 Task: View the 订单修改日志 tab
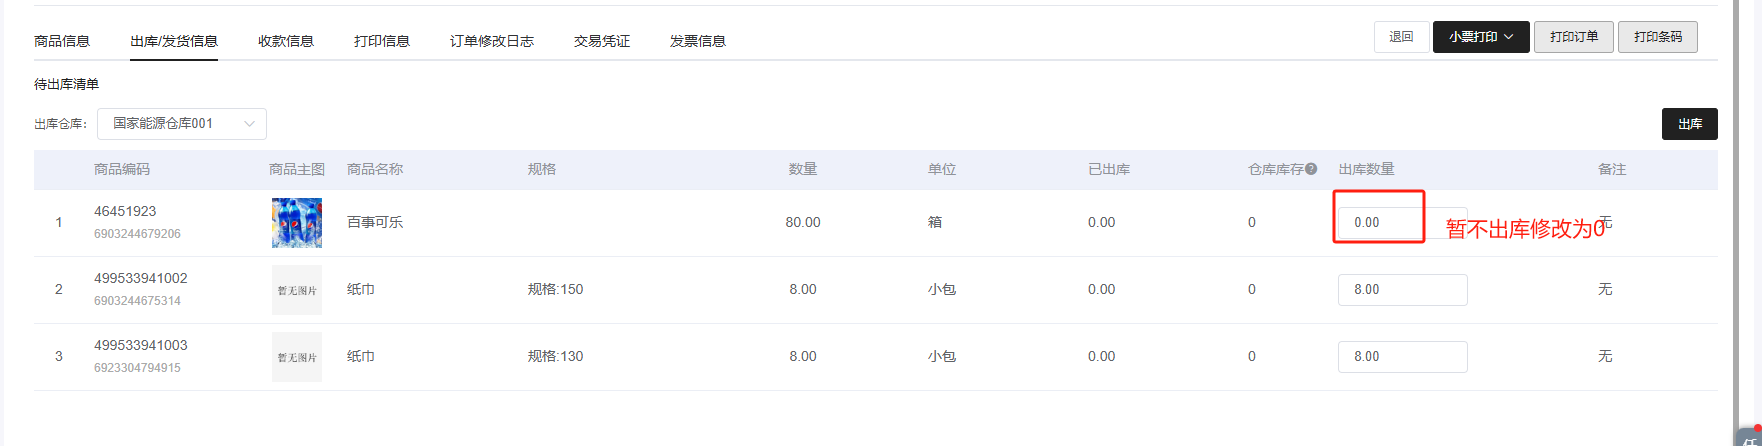point(492,41)
